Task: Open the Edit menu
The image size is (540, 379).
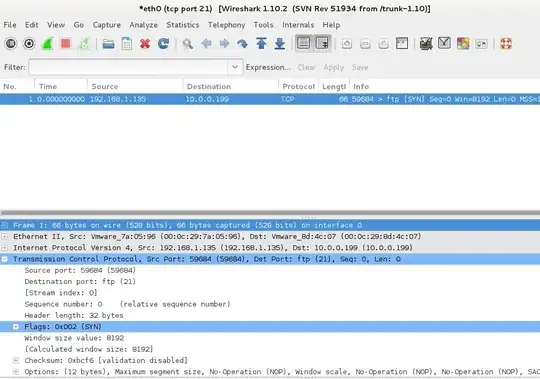Action: coord(31,25)
